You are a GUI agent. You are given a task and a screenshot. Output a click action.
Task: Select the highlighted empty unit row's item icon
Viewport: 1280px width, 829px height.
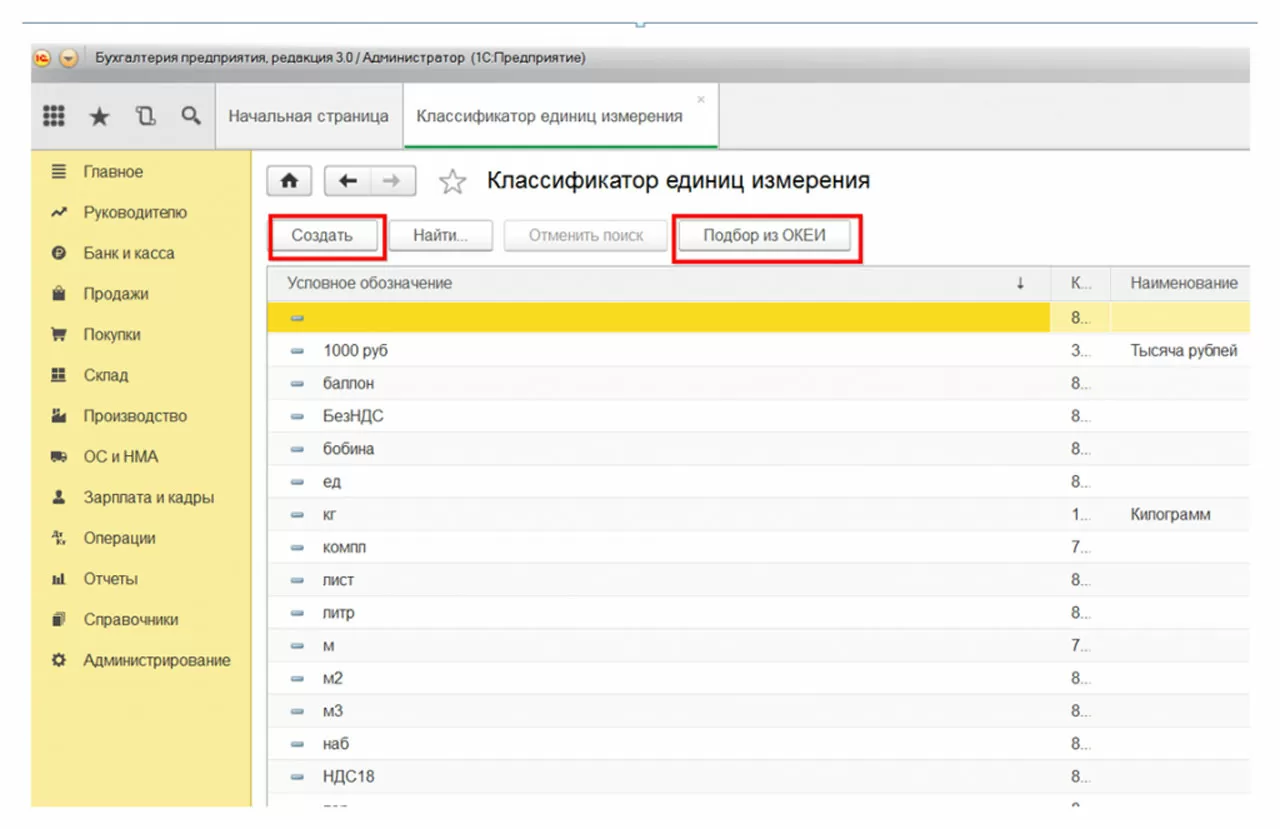tap(297, 319)
